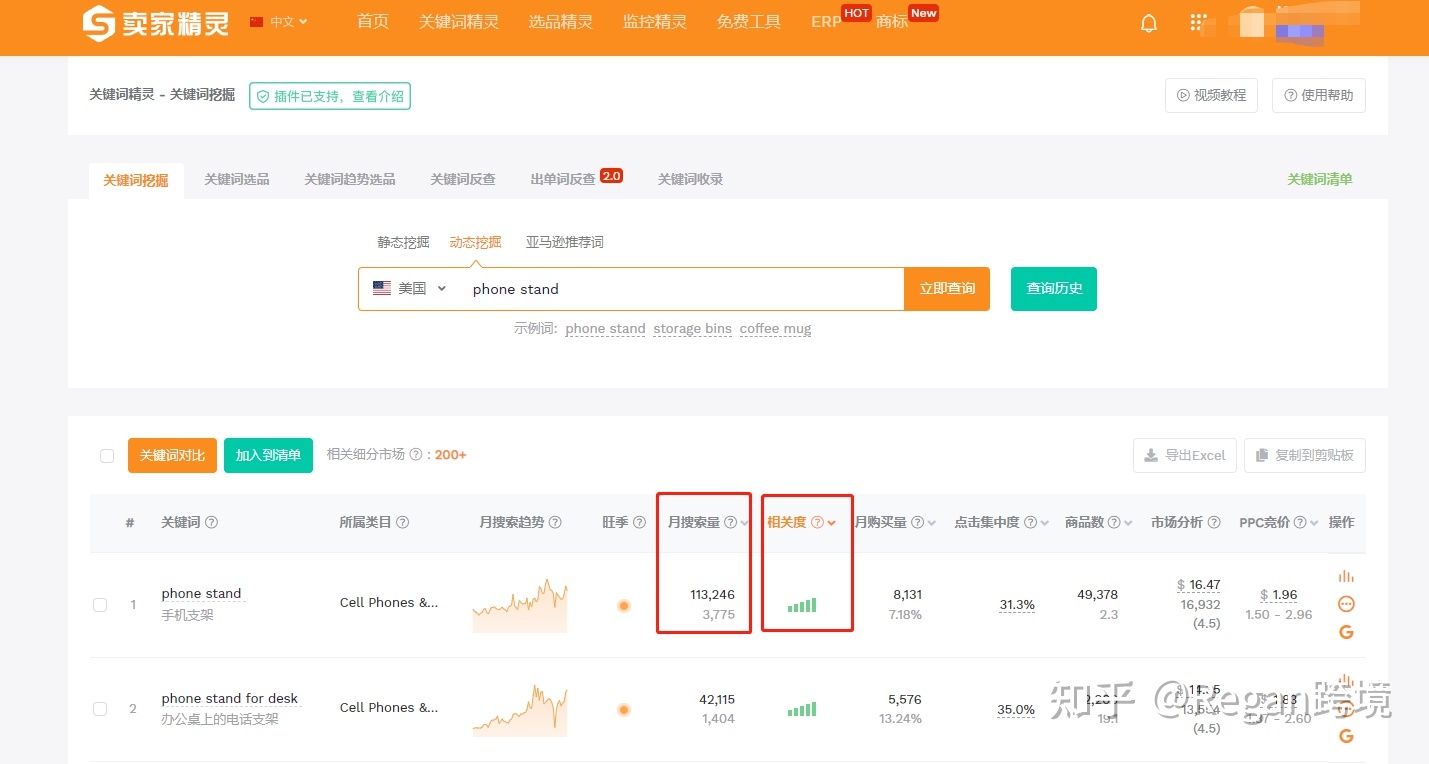The width and height of the screenshot is (1429, 764).
Task: Check the box for phone stand row
Action: 100,605
